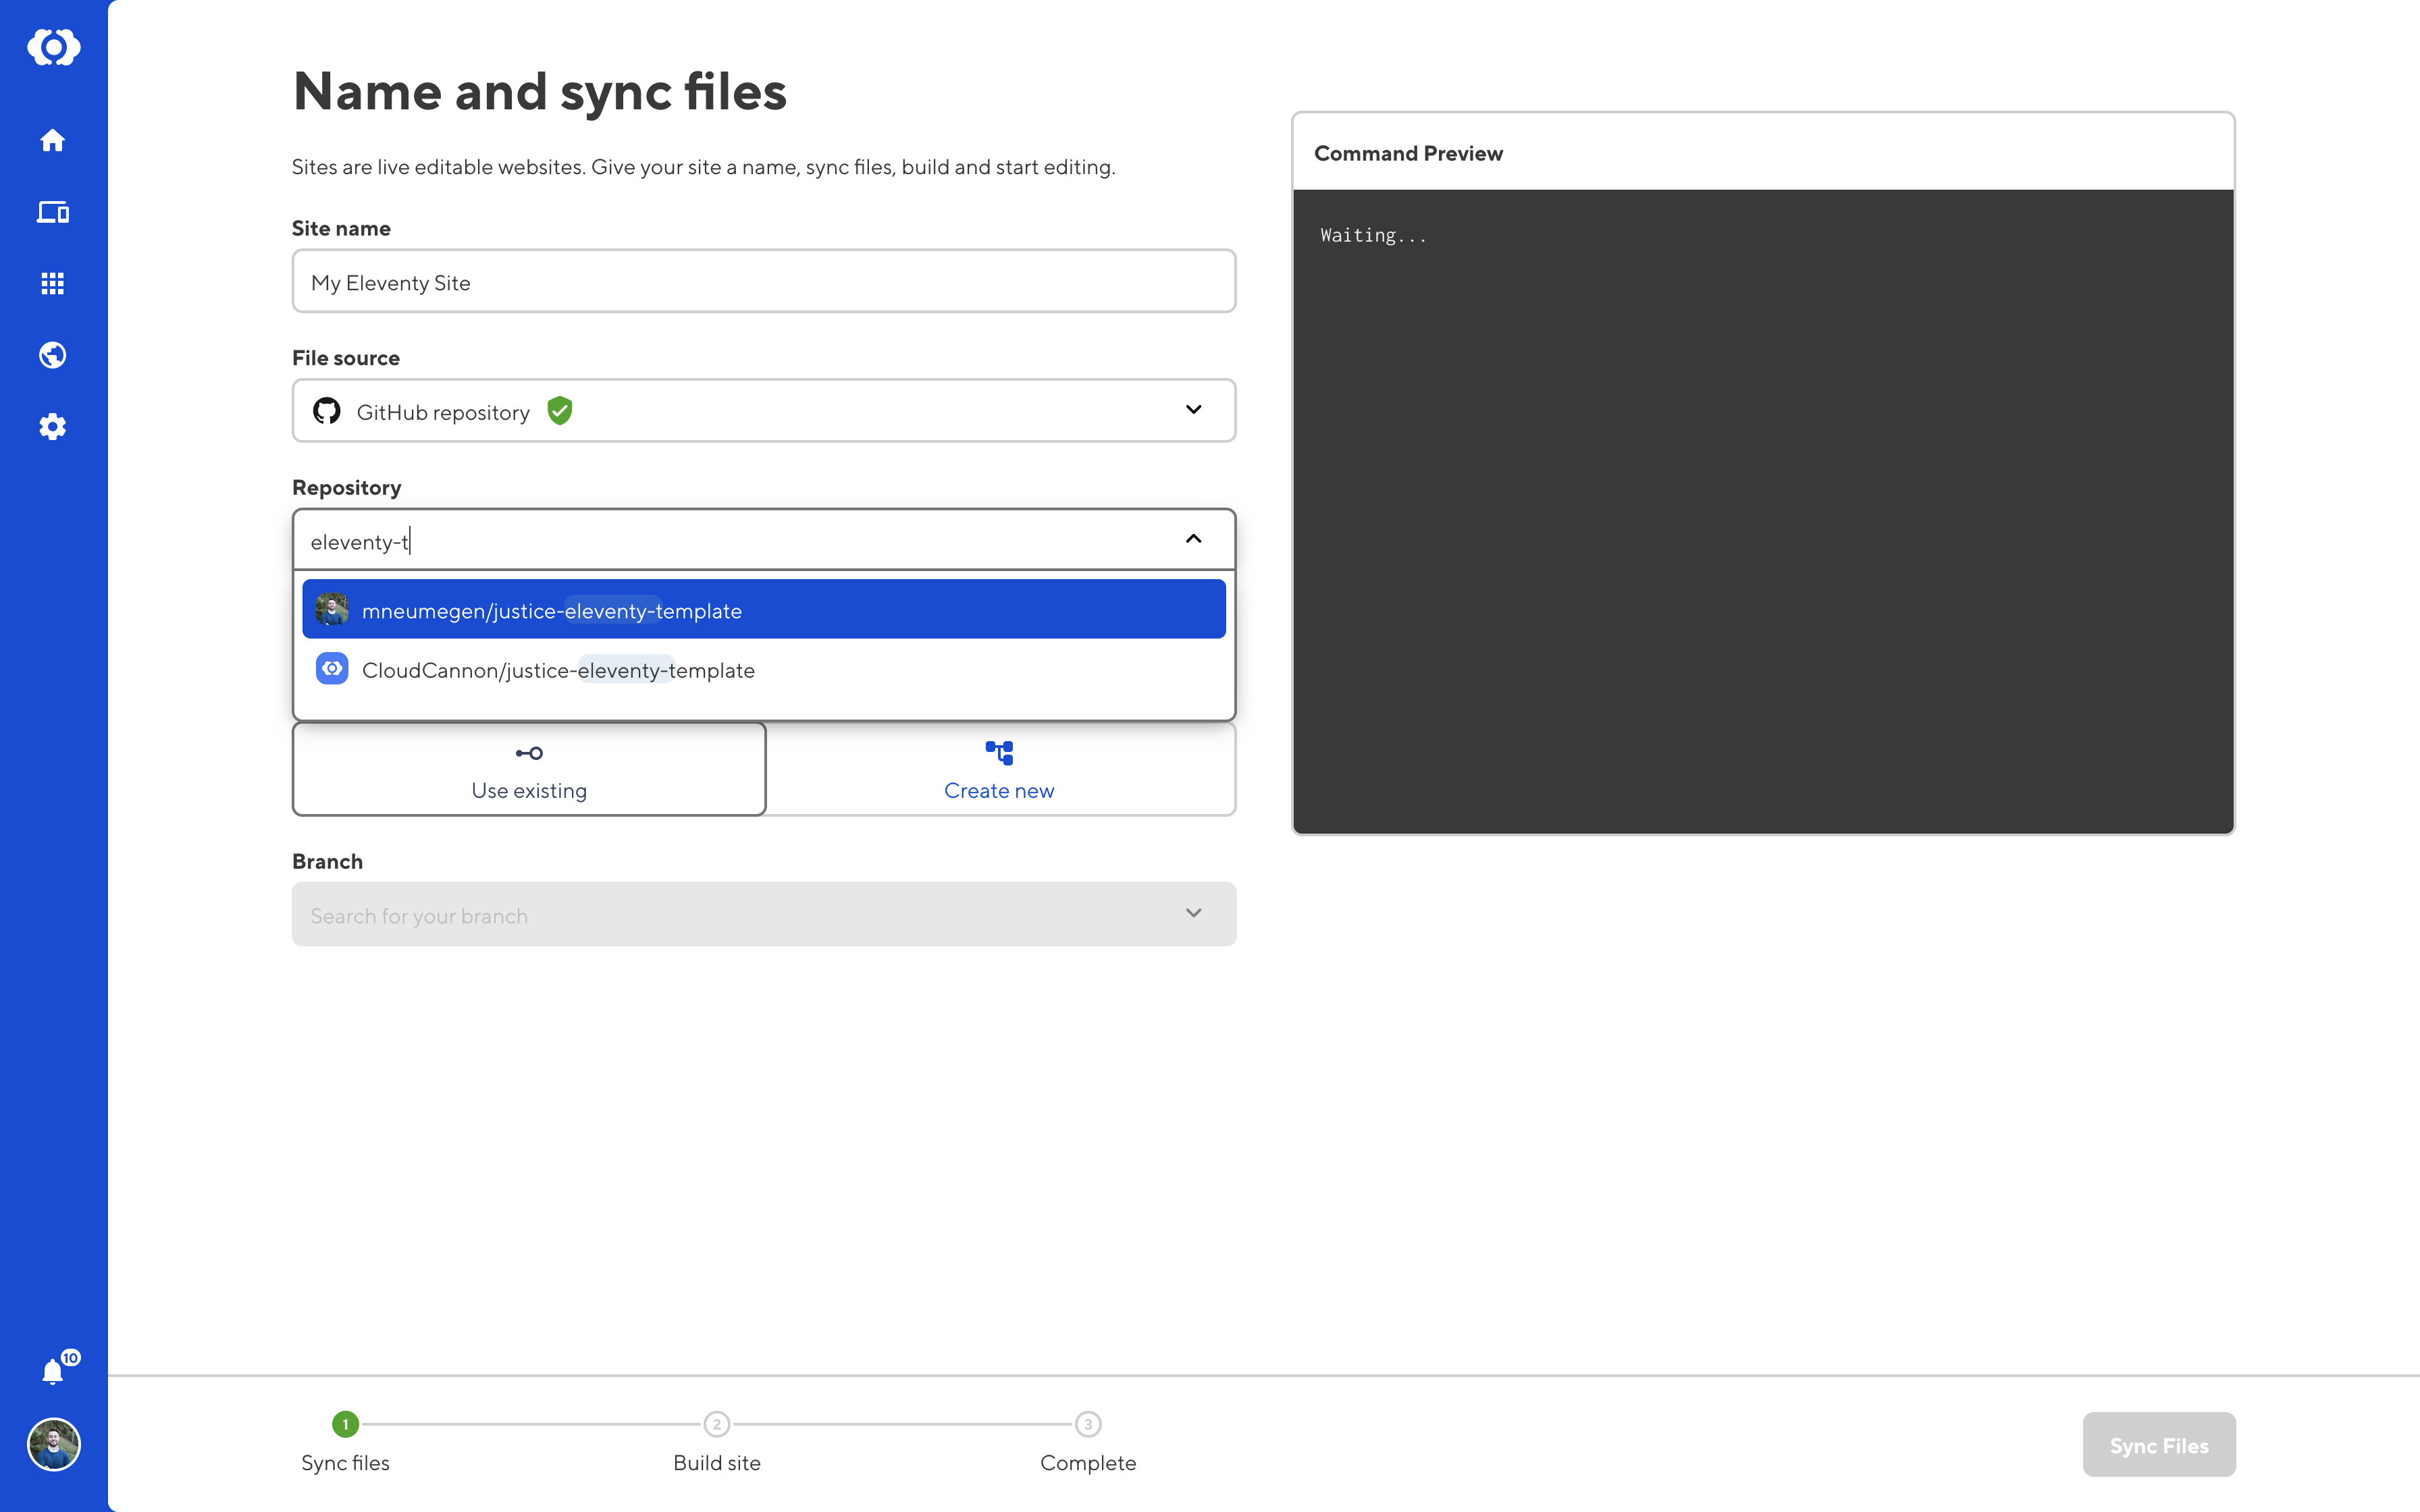The width and height of the screenshot is (2420, 1512).
Task: Click the user avatar in the sidebar
Action: [x=53, y=1444]
